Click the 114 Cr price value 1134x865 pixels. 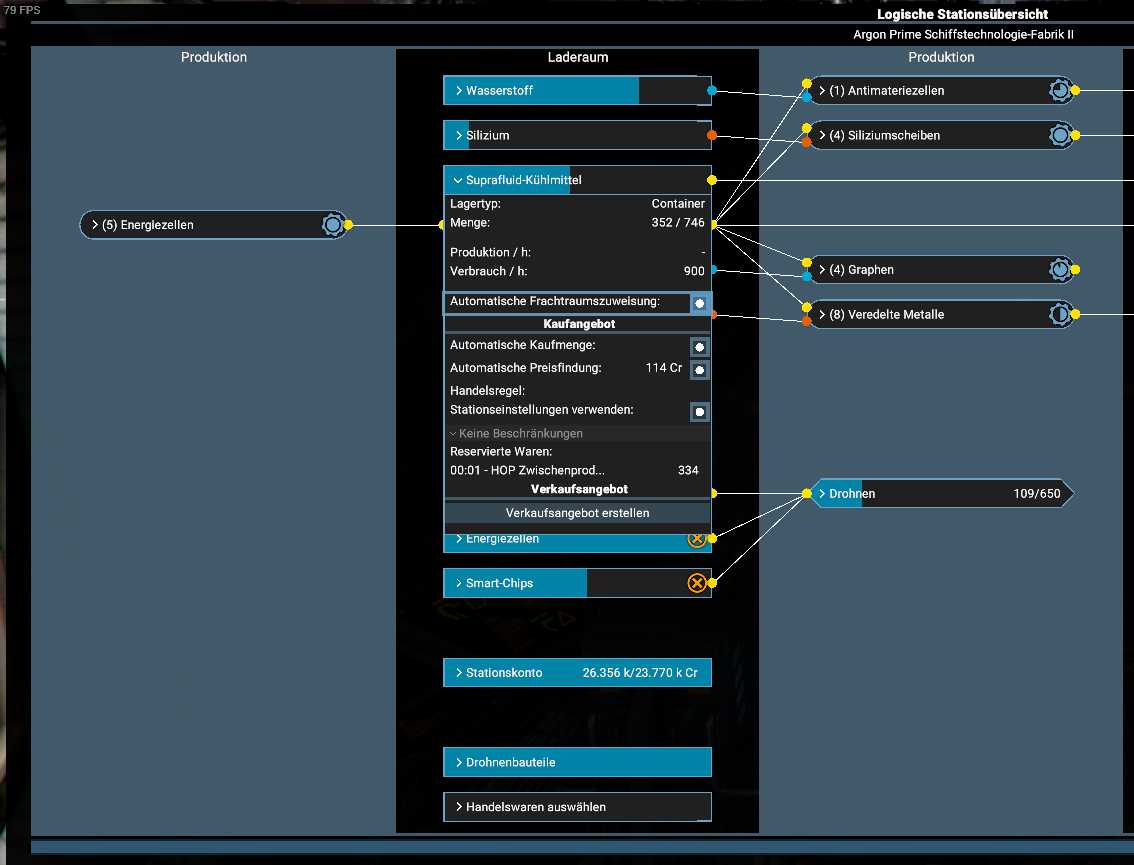point(664,368)
